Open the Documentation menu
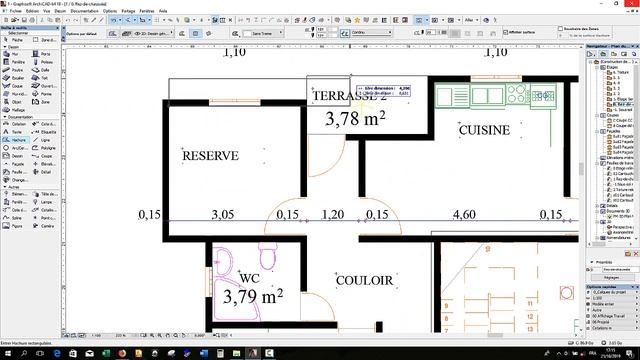640x360 pixels. [84, 11]
